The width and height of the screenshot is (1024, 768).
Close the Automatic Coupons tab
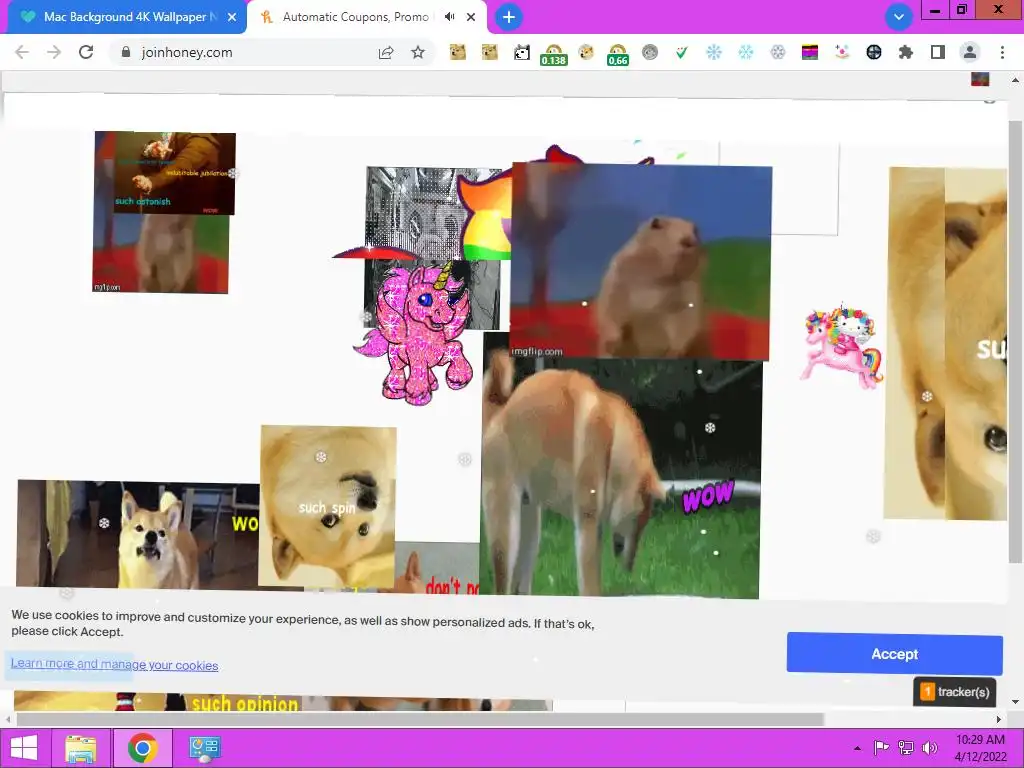(471, 17)
